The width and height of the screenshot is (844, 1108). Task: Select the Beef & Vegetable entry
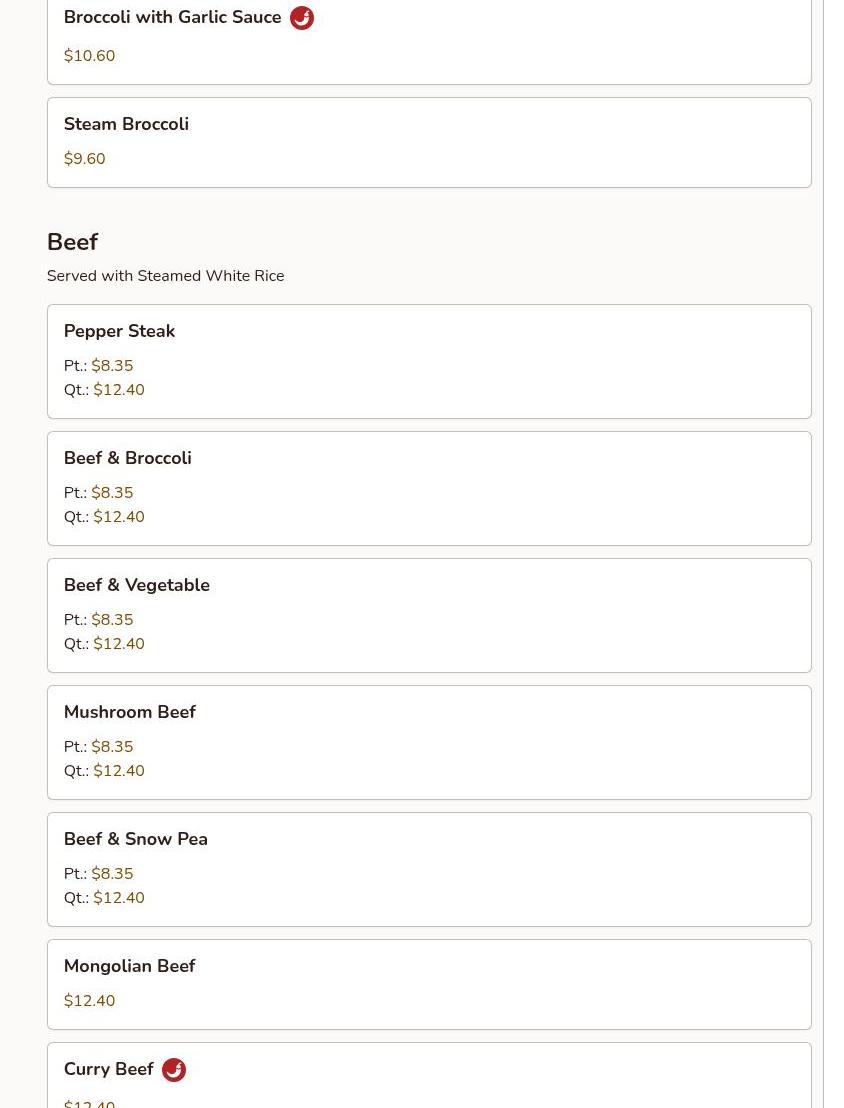coord(136,585)
